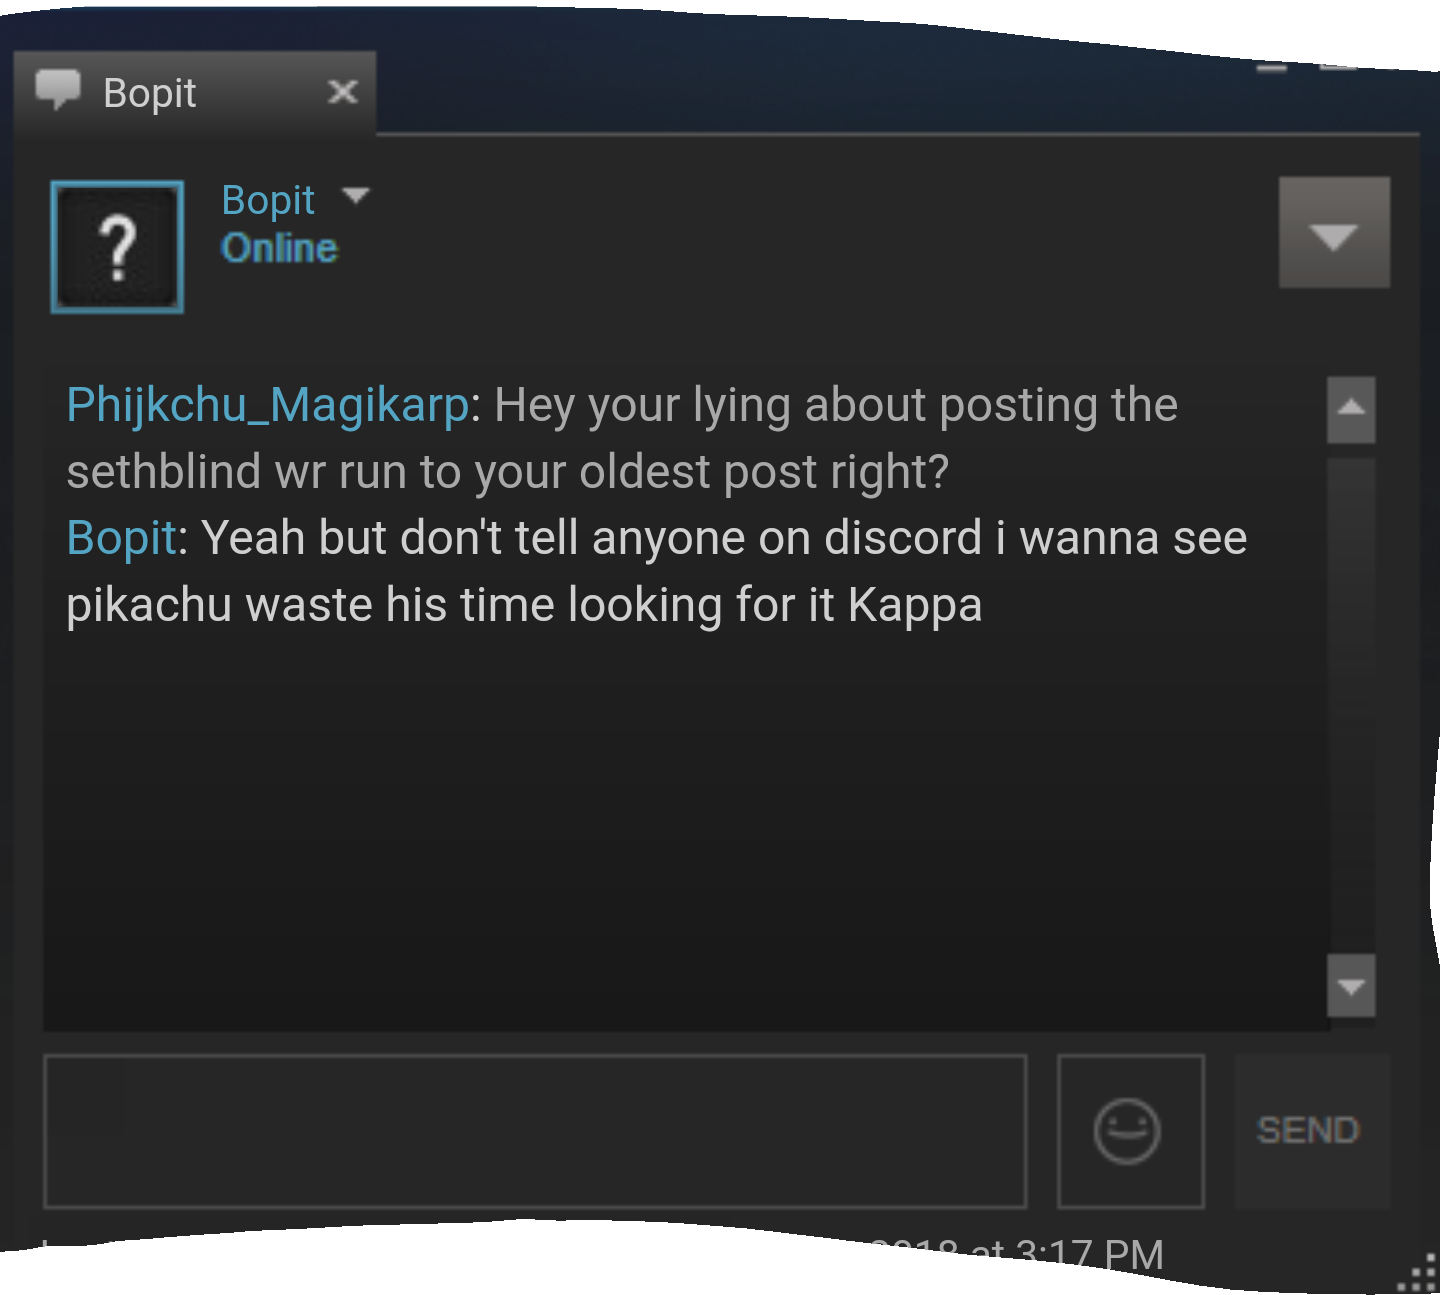Screen dimensions: 1440x1295
Task: Select the Bopit chat tab
Action: click(195, 92)
